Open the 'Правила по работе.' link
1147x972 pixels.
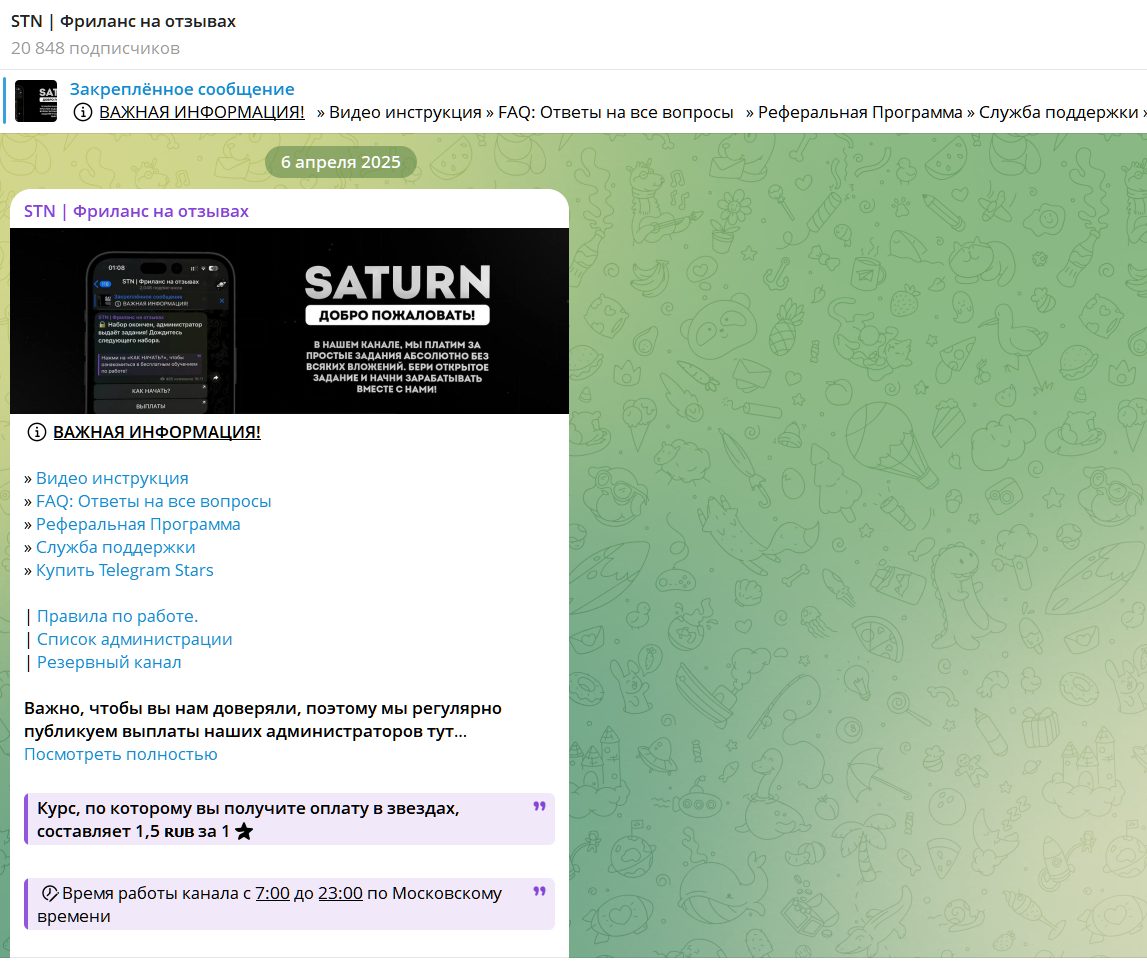pos(117,617)
